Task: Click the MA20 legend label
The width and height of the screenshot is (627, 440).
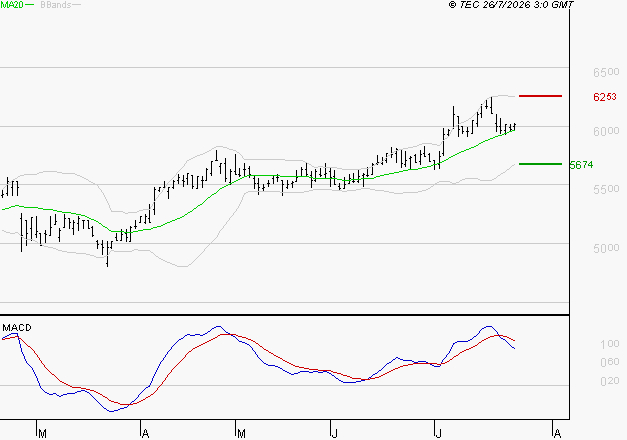Action: 12,5
